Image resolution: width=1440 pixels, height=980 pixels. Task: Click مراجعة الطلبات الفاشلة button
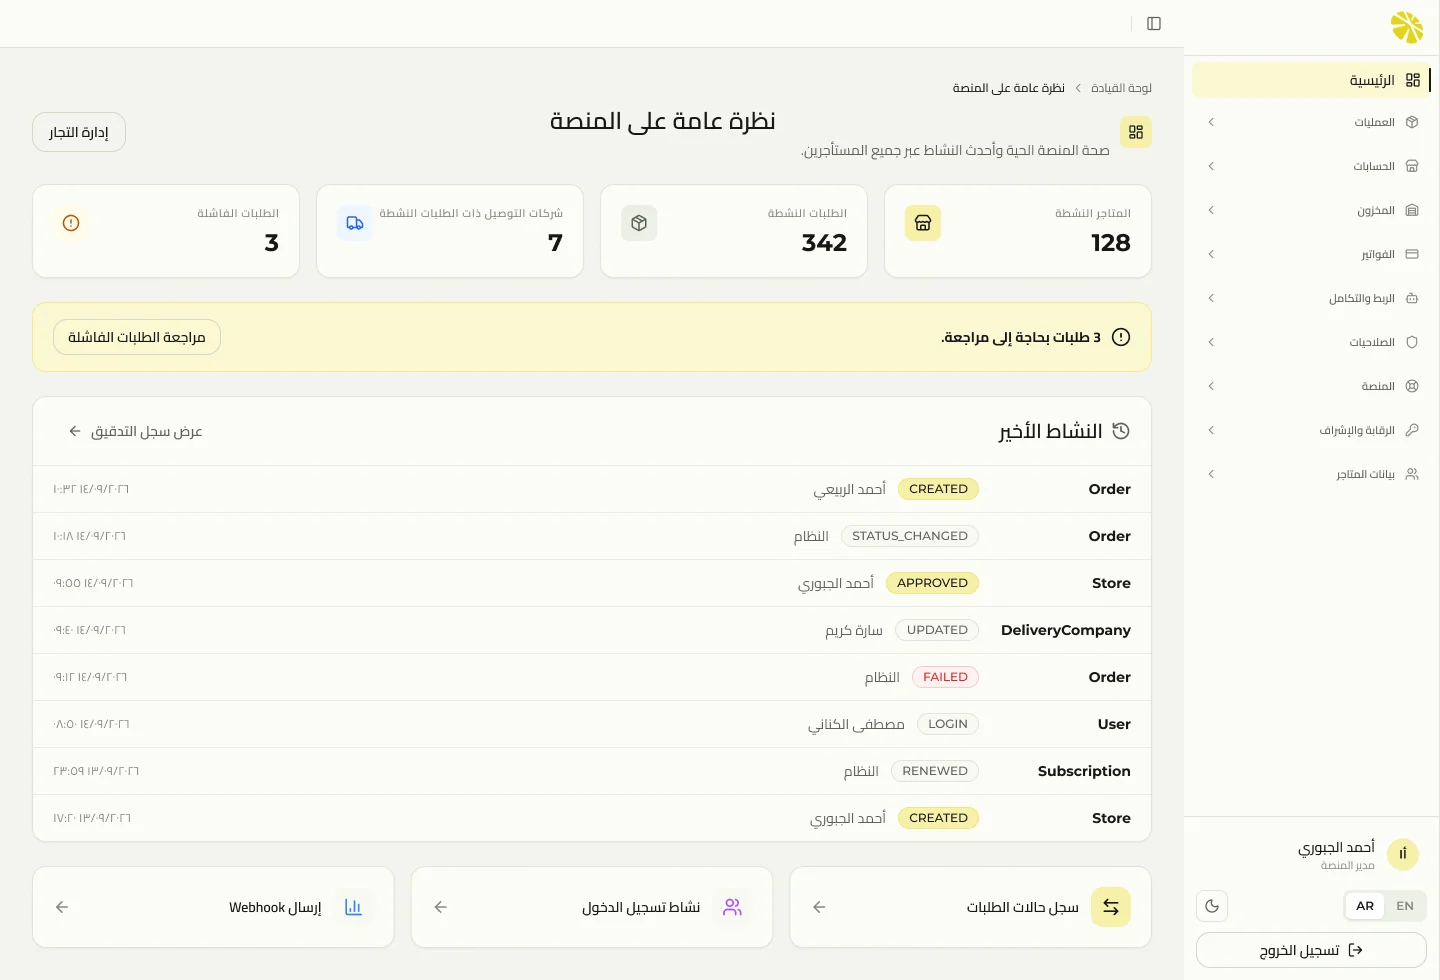click(x=137, y=337)
